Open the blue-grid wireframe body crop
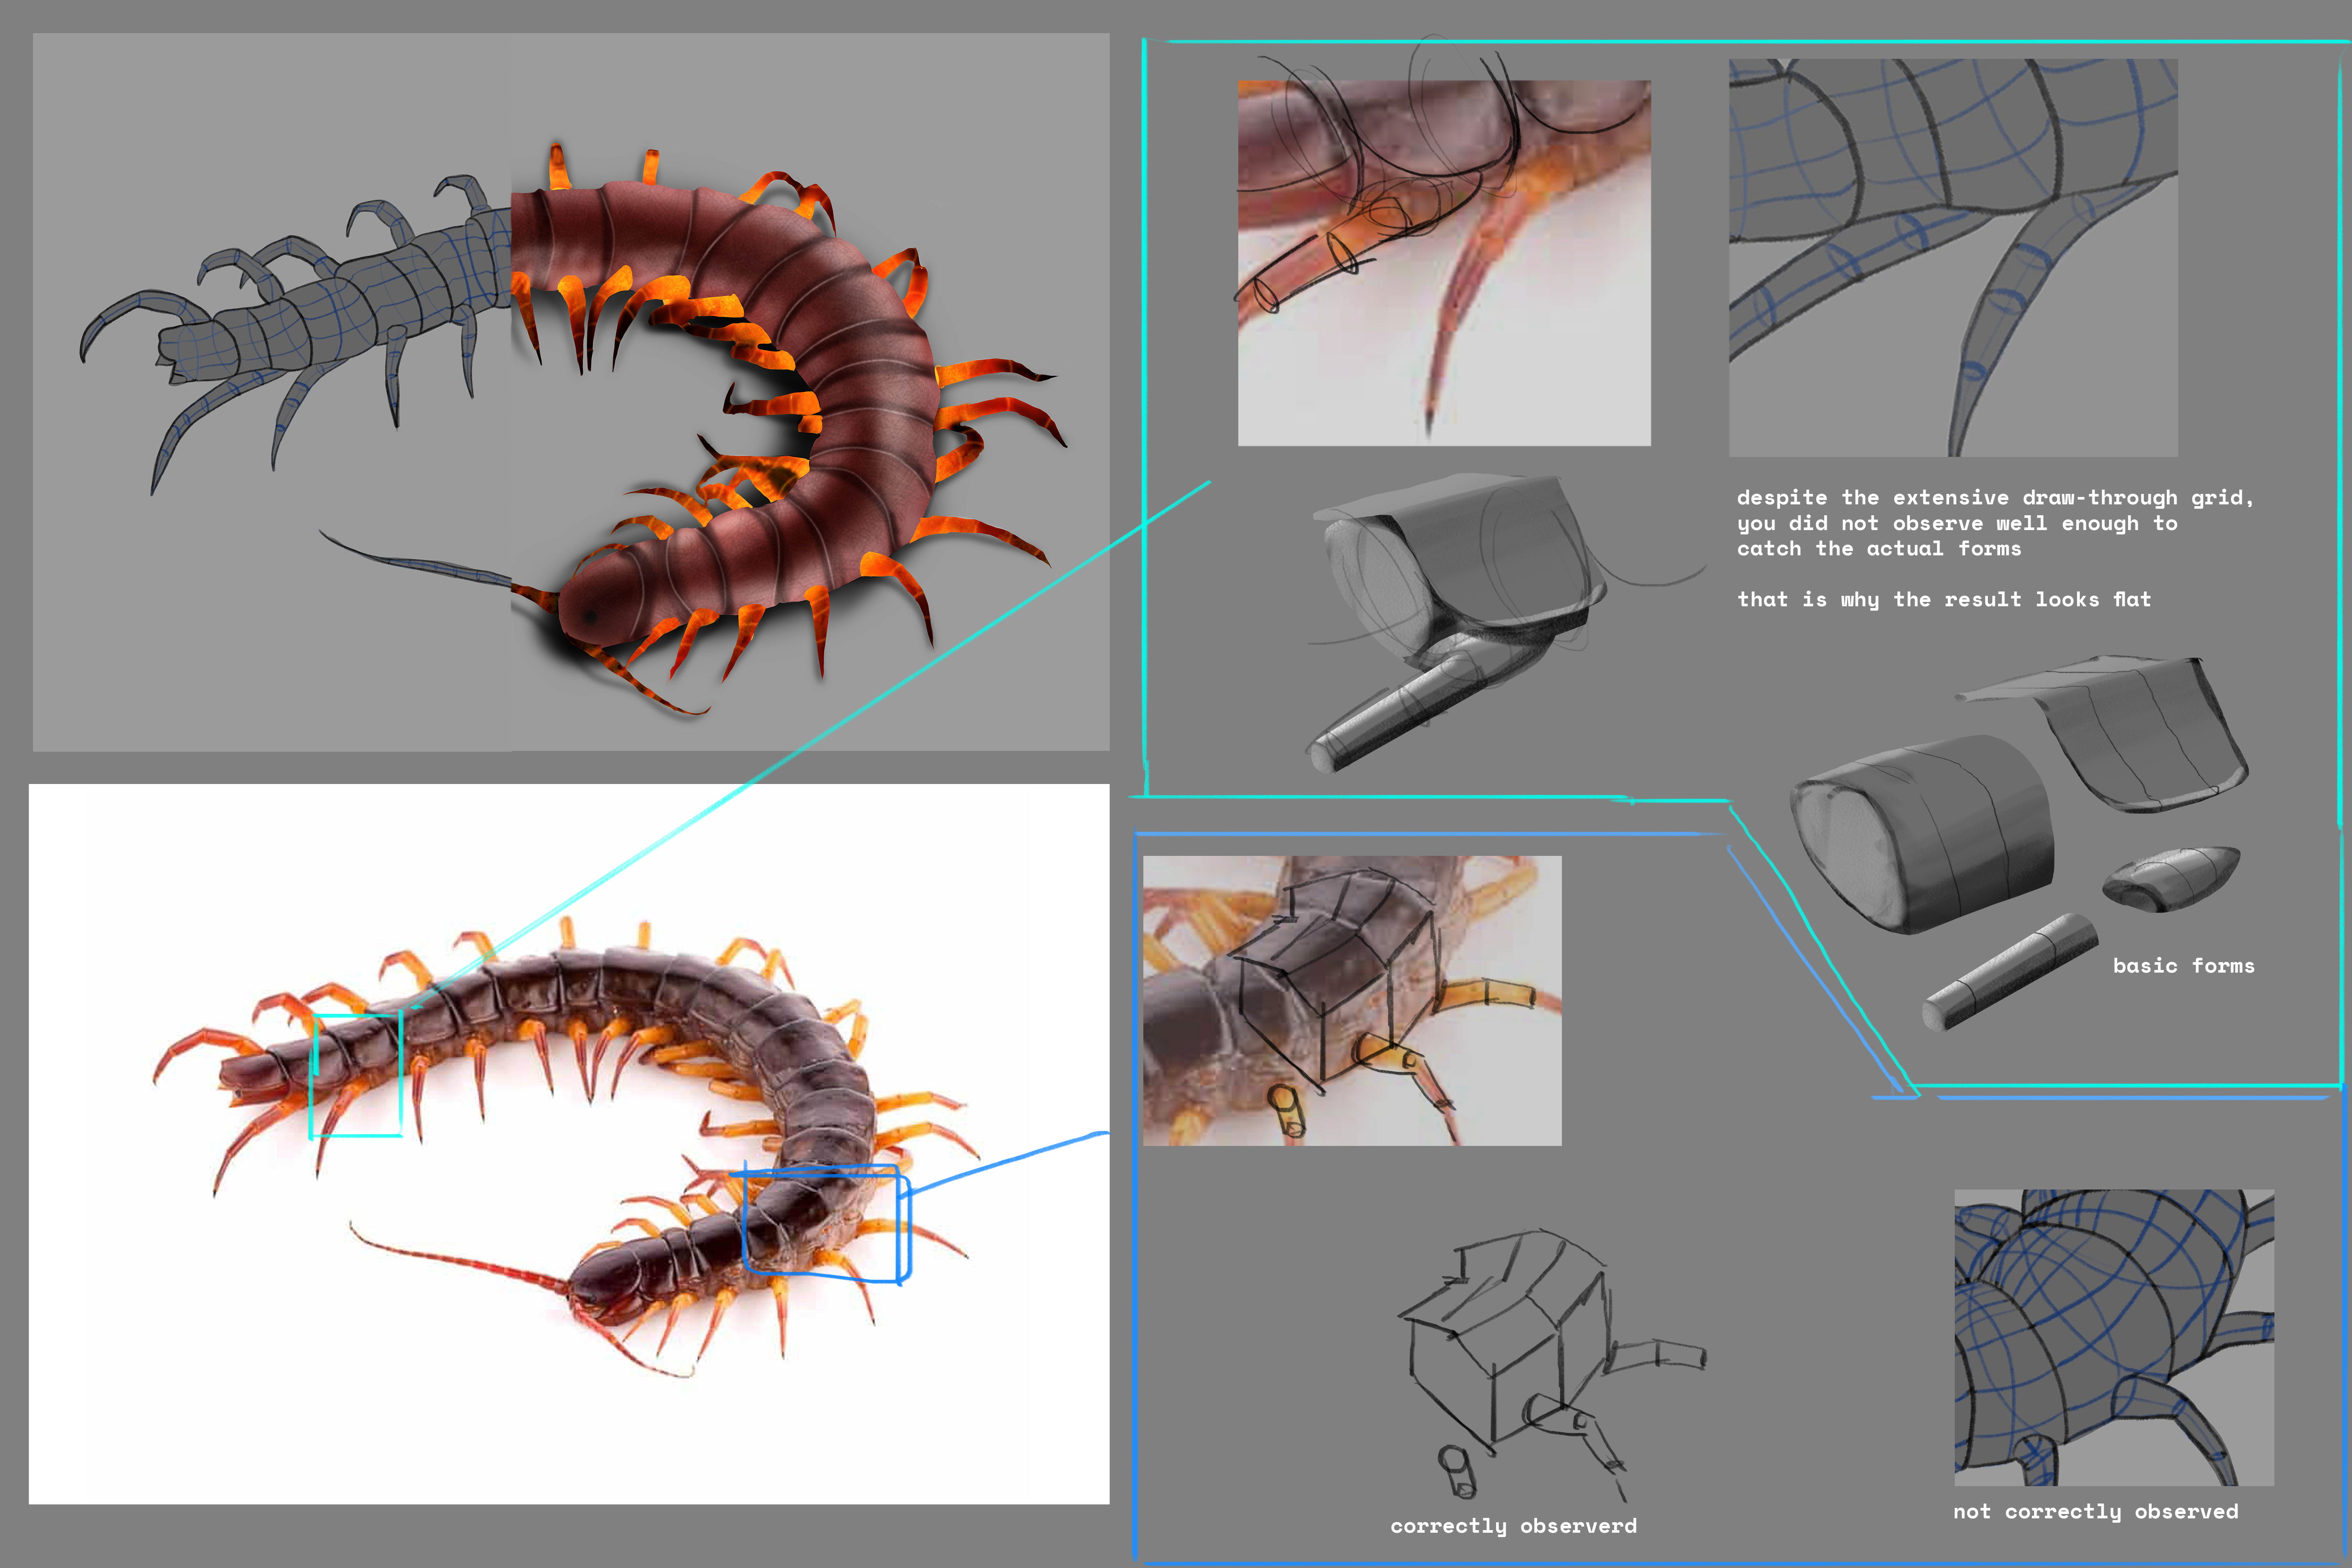Viewport: 2352px width, 1568px height. point(2114,1337)
